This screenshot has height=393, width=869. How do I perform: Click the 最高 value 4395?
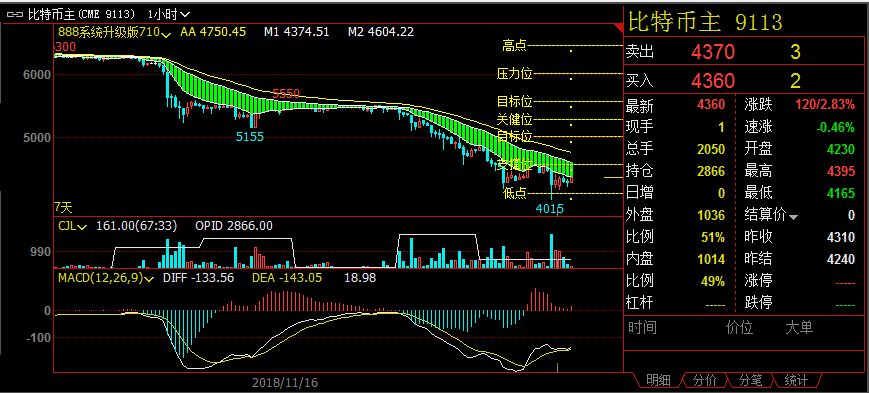(841, 171)
